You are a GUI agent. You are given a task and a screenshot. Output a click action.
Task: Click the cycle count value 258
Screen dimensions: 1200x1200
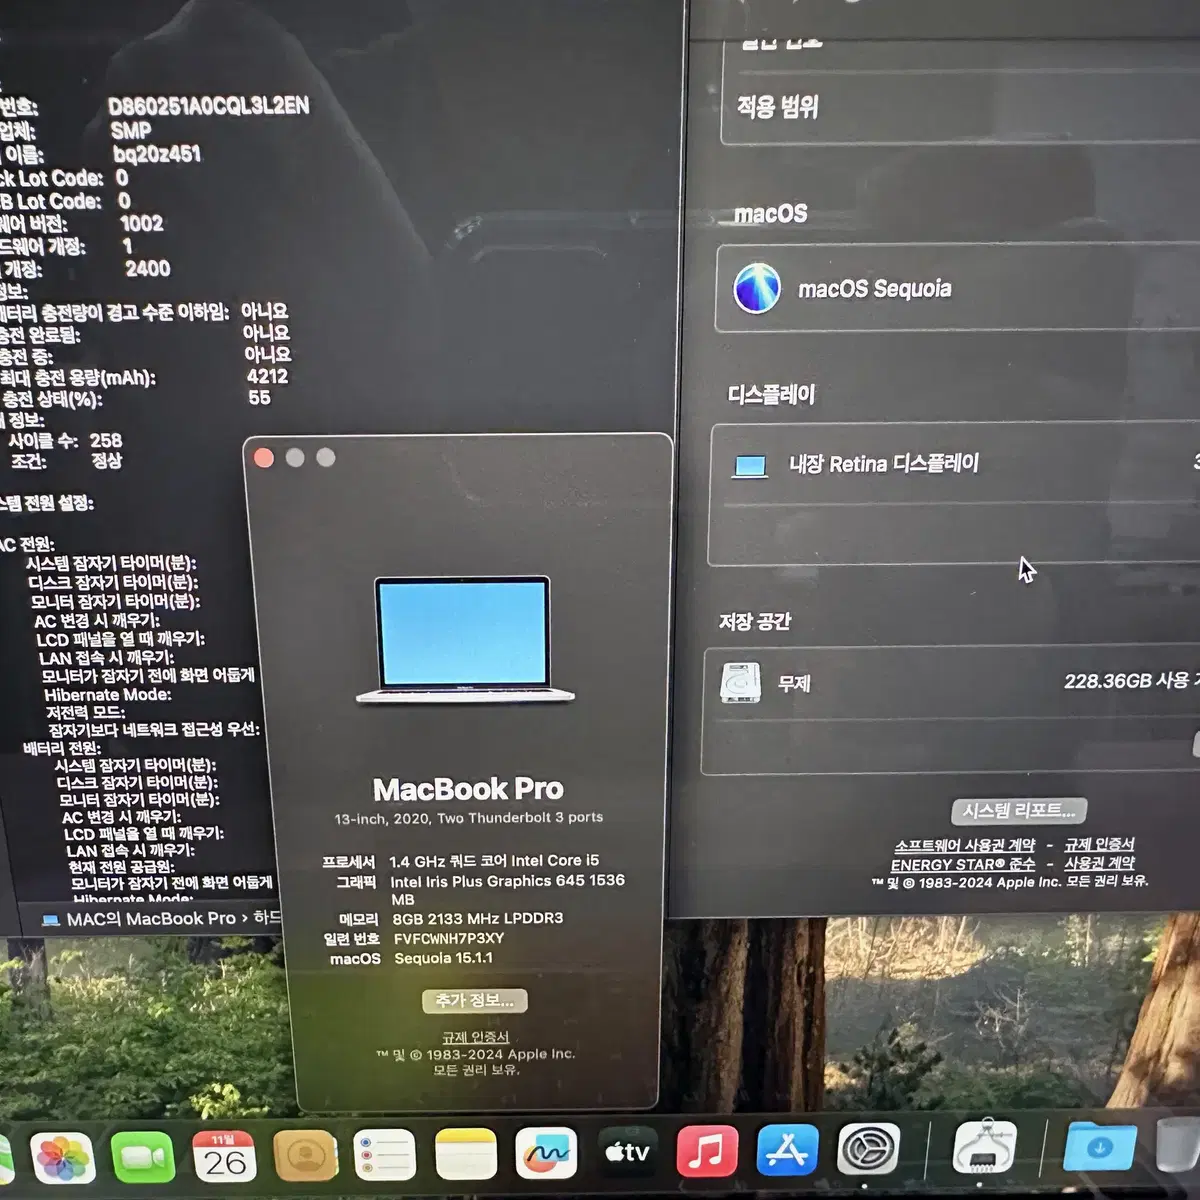106,440
